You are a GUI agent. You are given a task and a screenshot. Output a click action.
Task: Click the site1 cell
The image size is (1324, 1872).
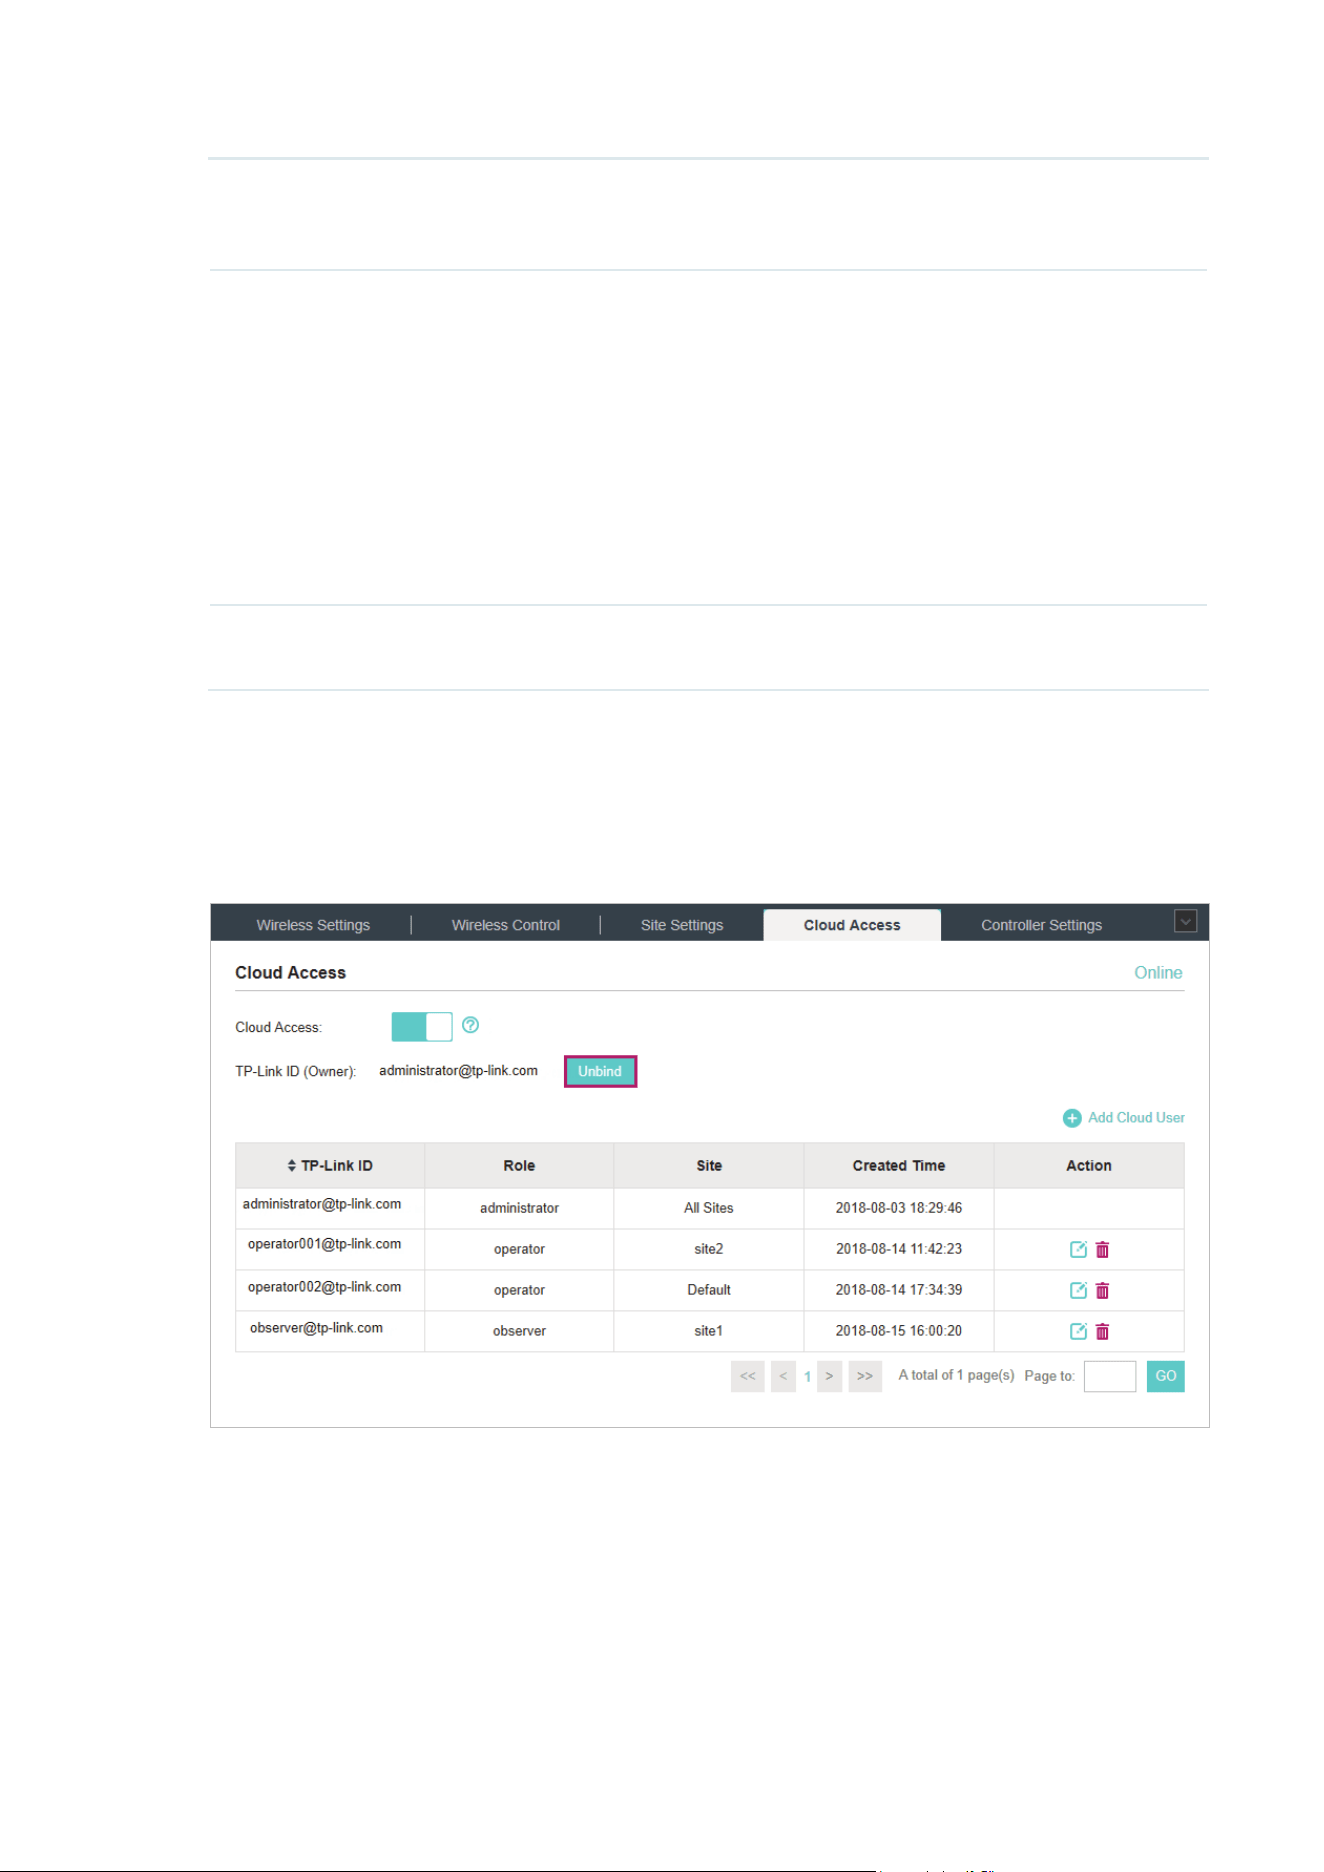click(x=709, y=1331)
